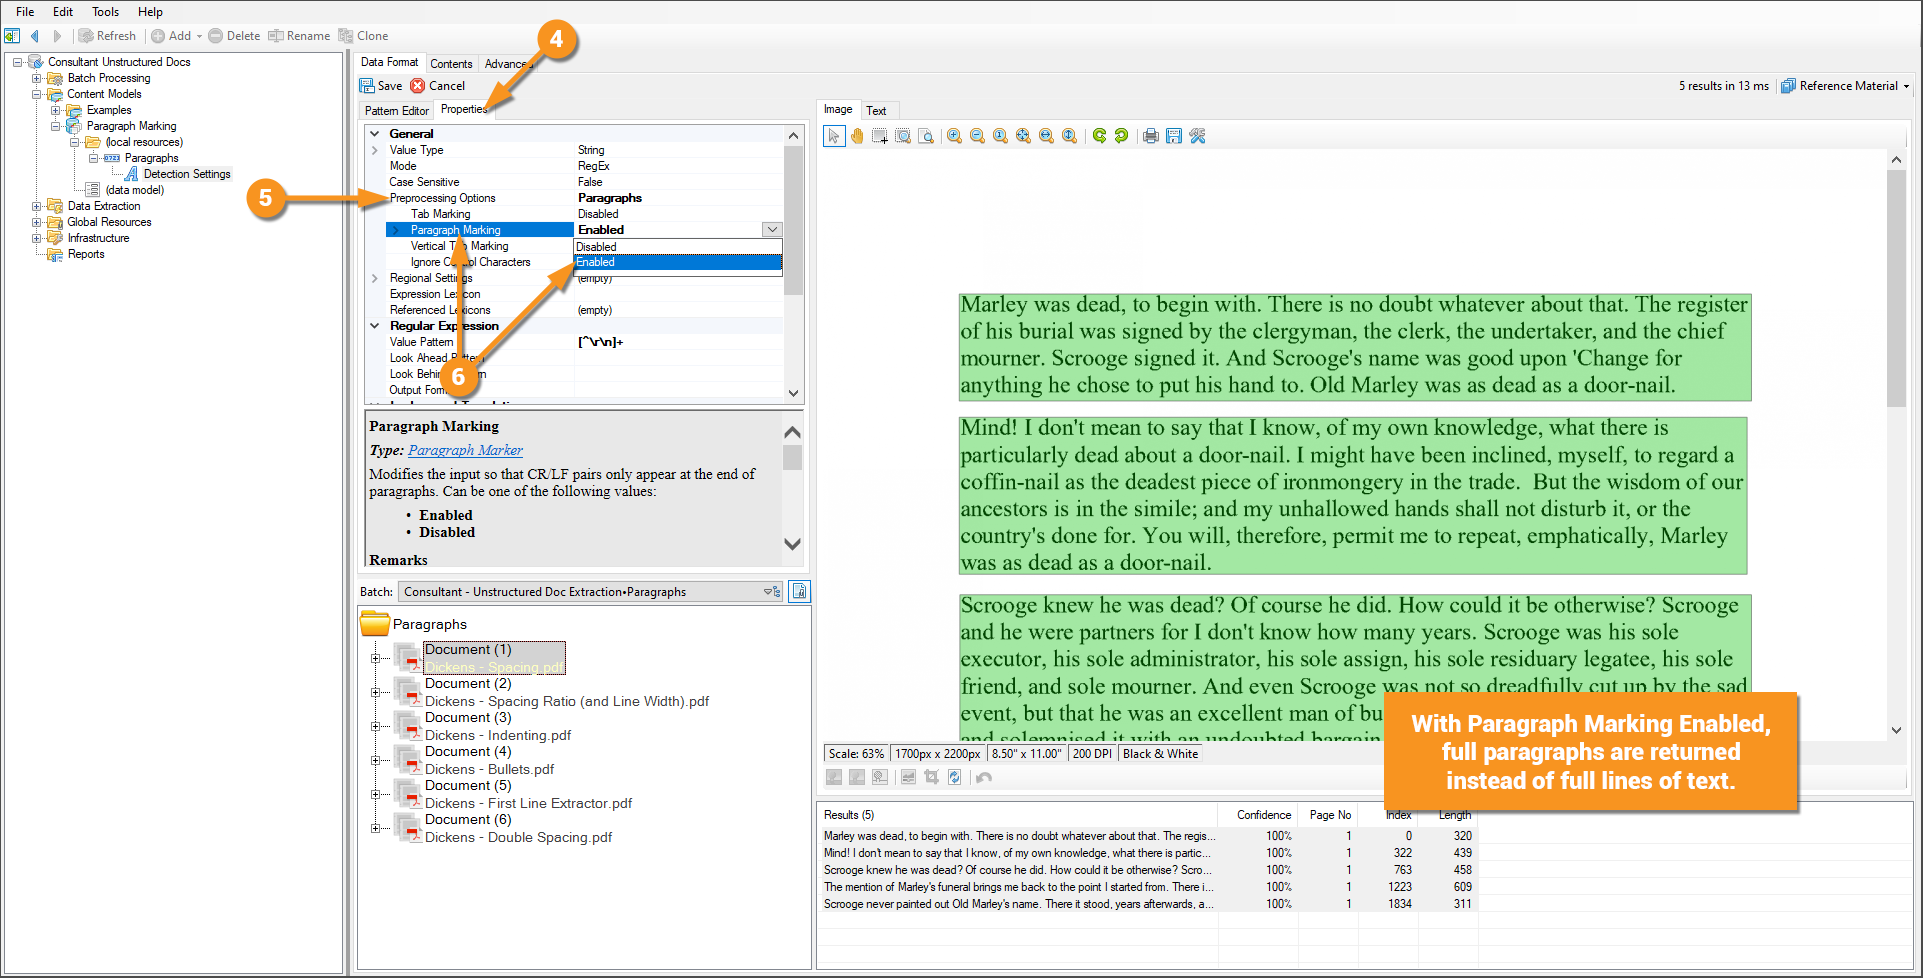Rotate the image clockwise

[1099, 136]
